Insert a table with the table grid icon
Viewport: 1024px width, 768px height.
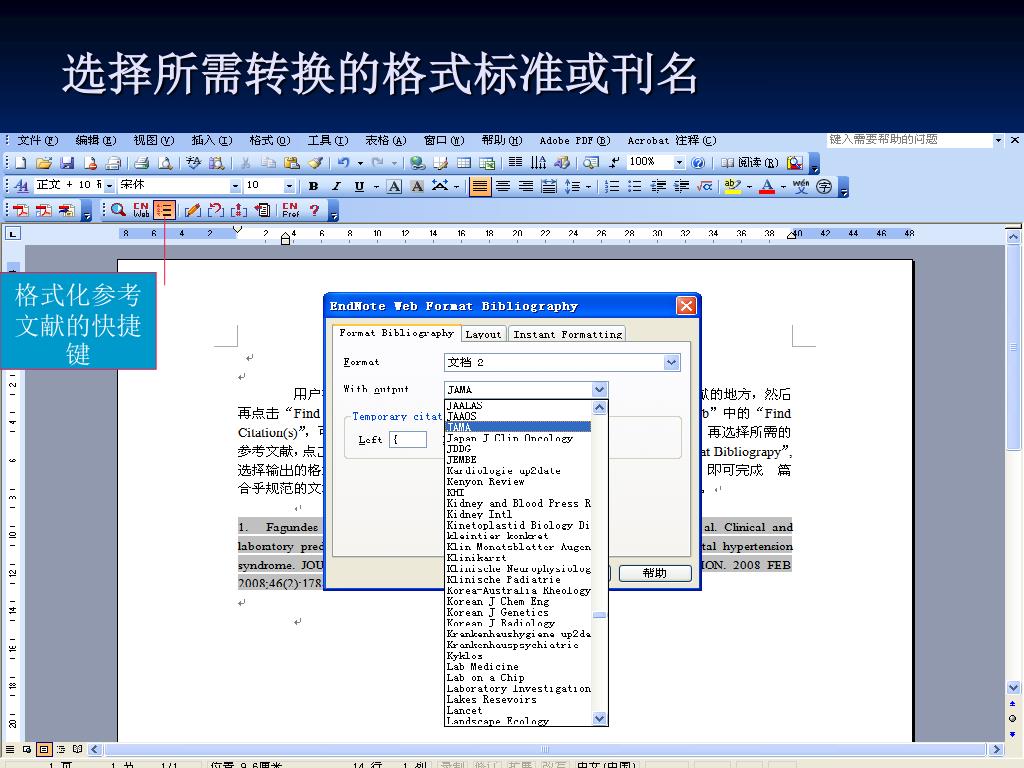[464, 163]
